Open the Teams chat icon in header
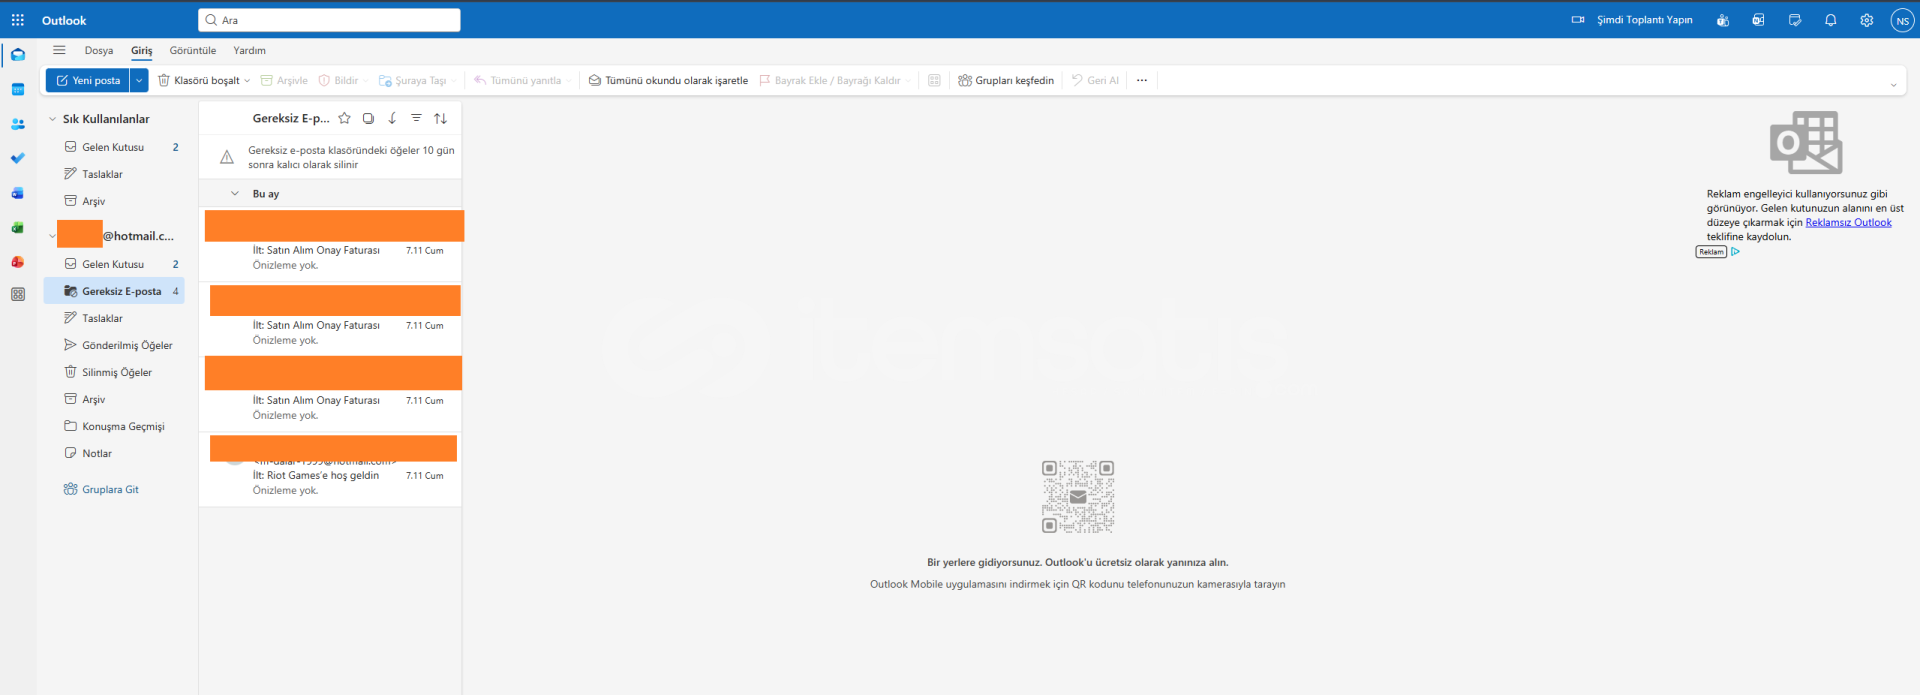 (x=1722, y=20)
